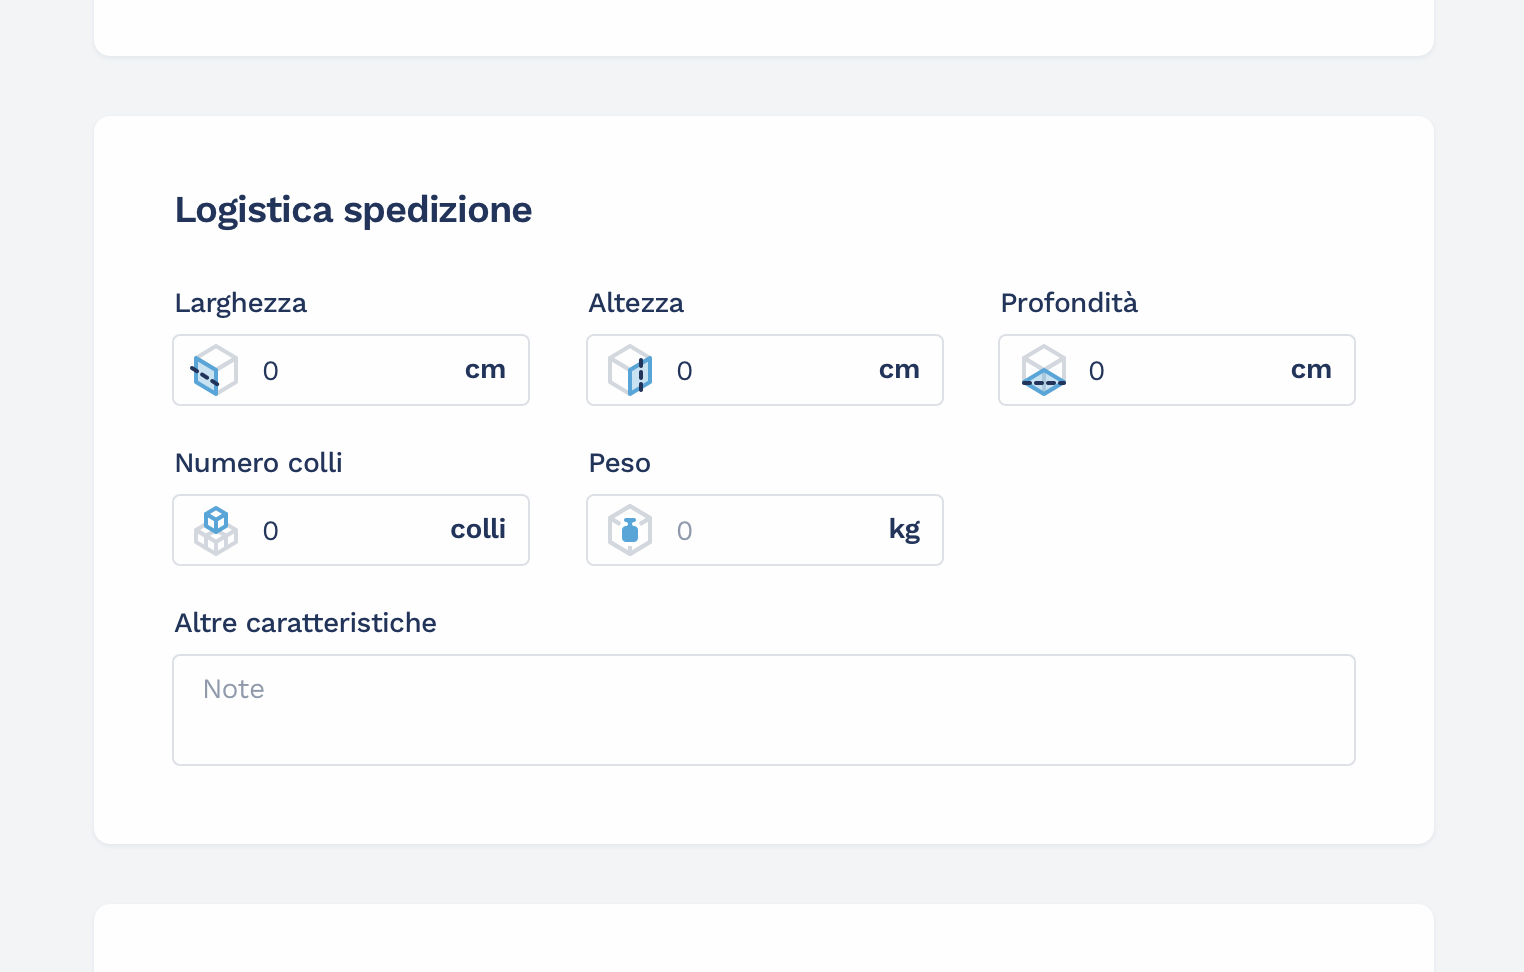Click the stacked packages icon in Numero colli
1524x972 pixels.
(215, 530)
